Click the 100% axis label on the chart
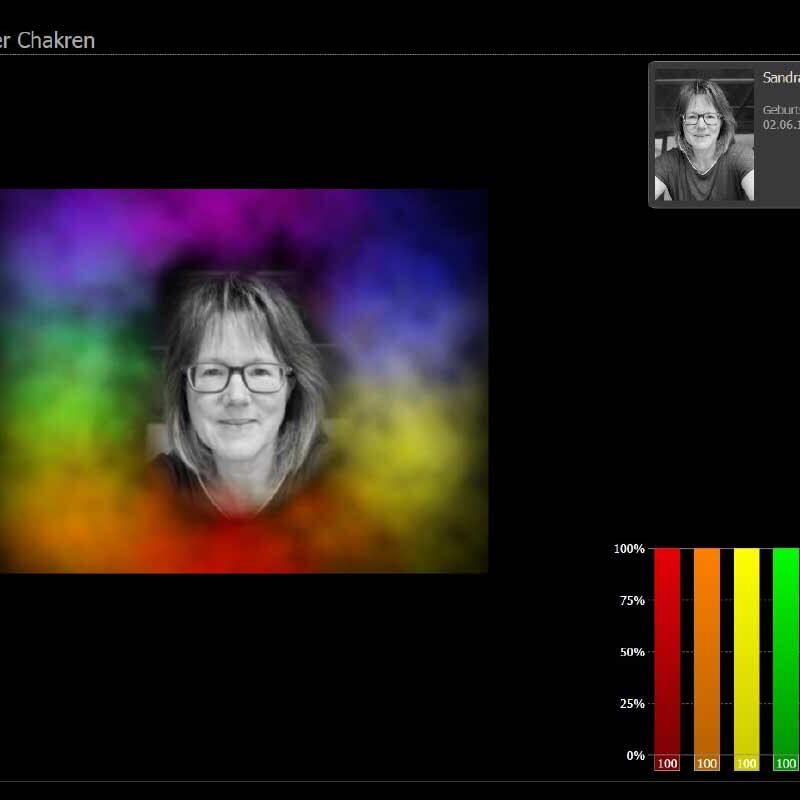The height and width of the screenshot is (800, 800). 629,549
